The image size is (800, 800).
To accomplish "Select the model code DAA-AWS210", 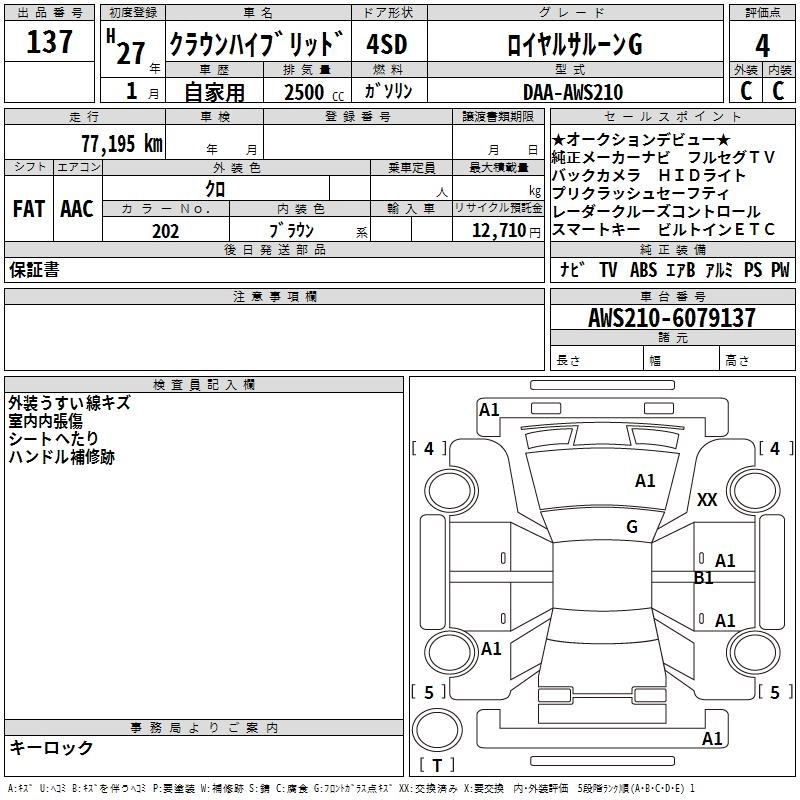I will [x=572, y=92].
